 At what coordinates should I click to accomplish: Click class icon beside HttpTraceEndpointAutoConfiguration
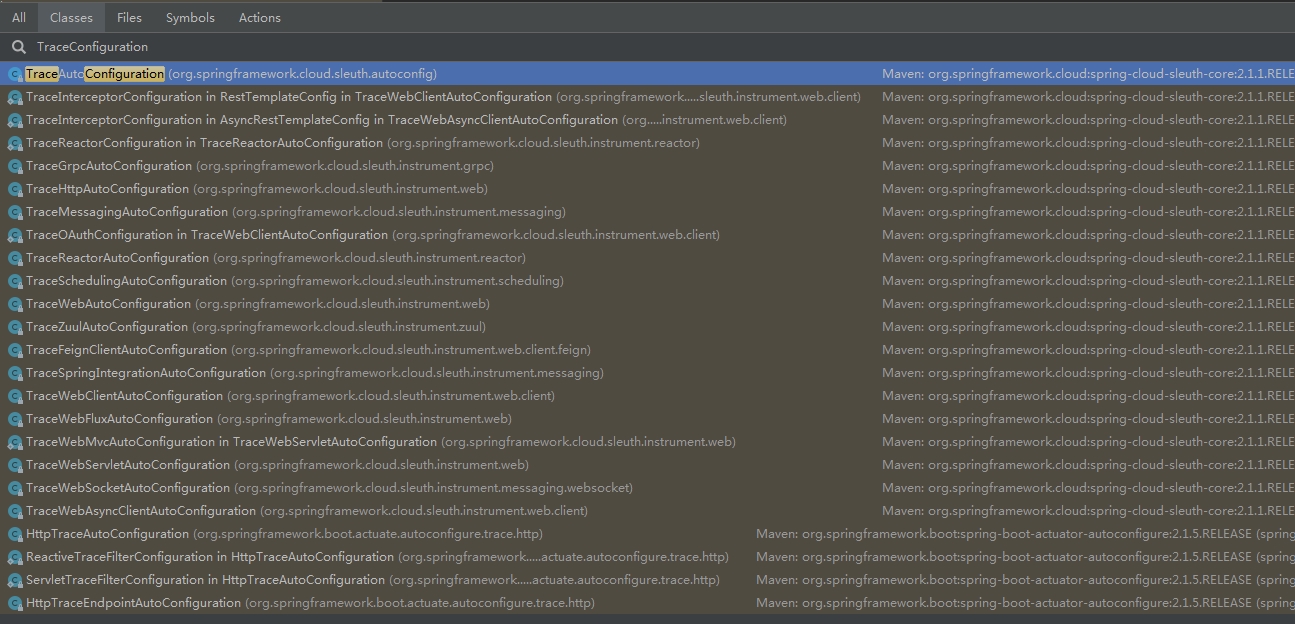pyautogui.click(x=15, y=603)
